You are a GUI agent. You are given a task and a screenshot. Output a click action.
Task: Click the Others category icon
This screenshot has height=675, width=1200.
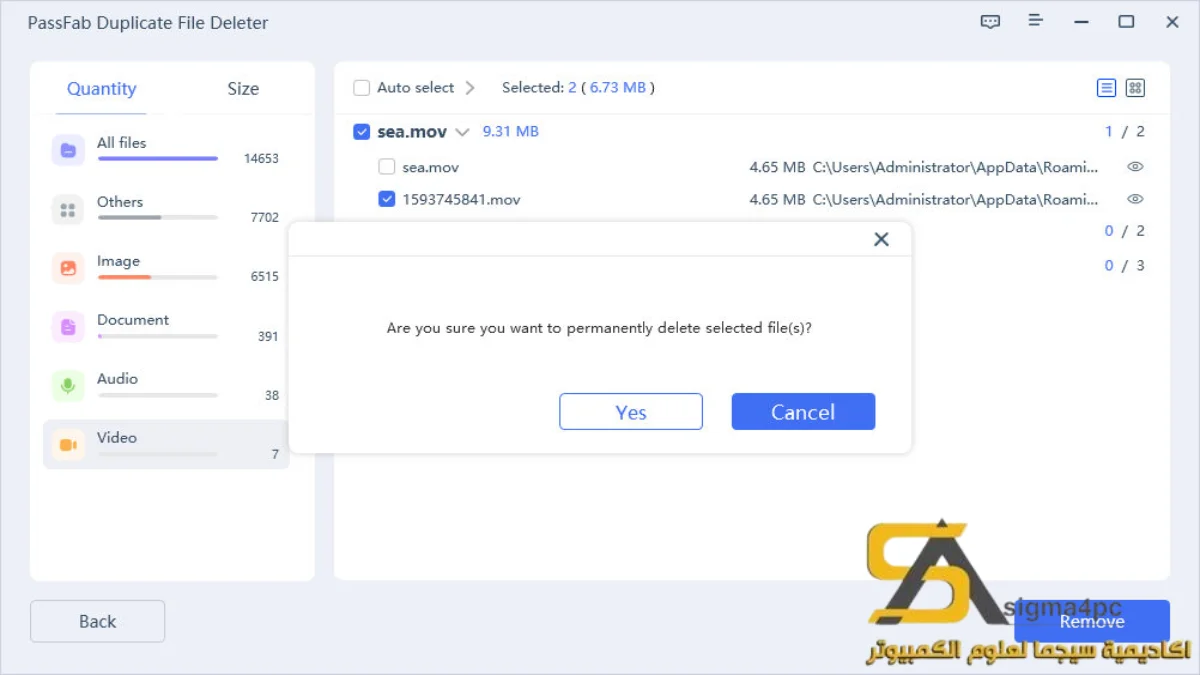point(68,210)
